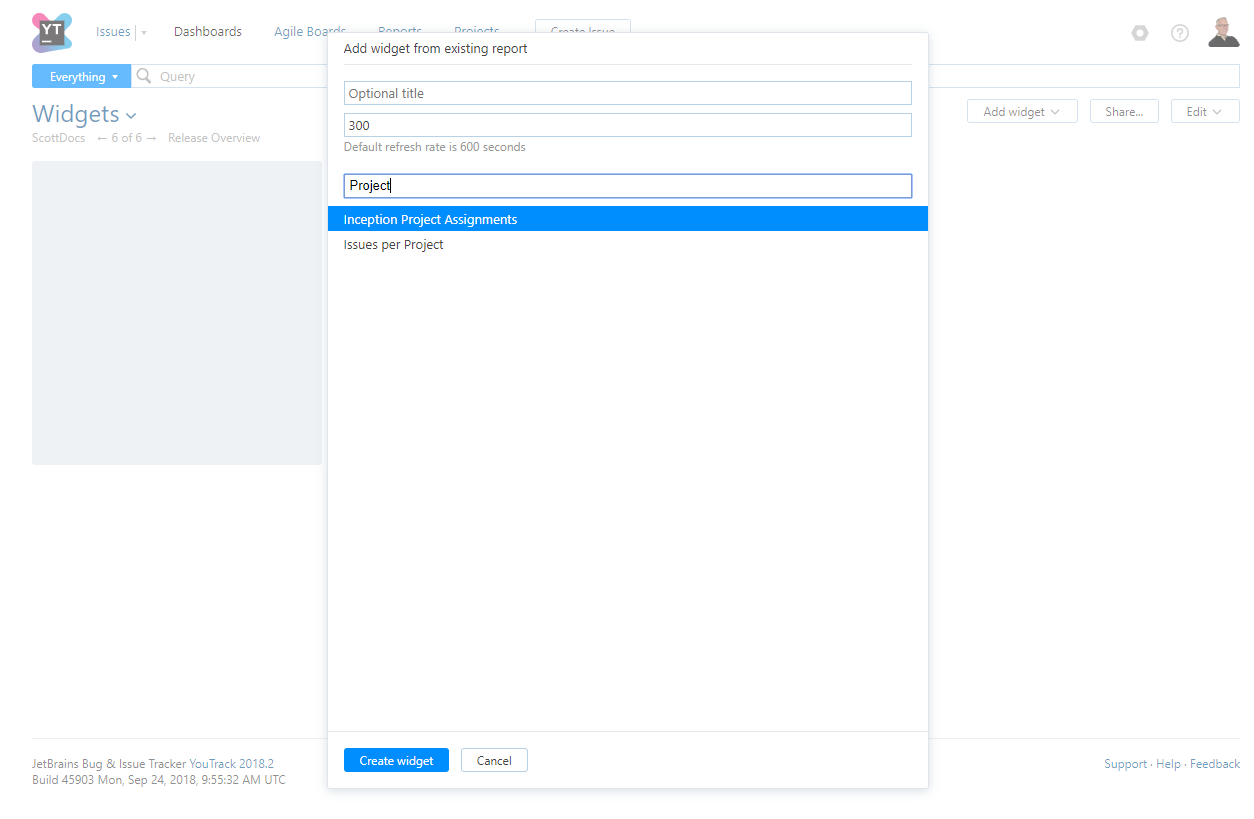Expand the Widgets dashboard title chevron

tap(131, 116)
